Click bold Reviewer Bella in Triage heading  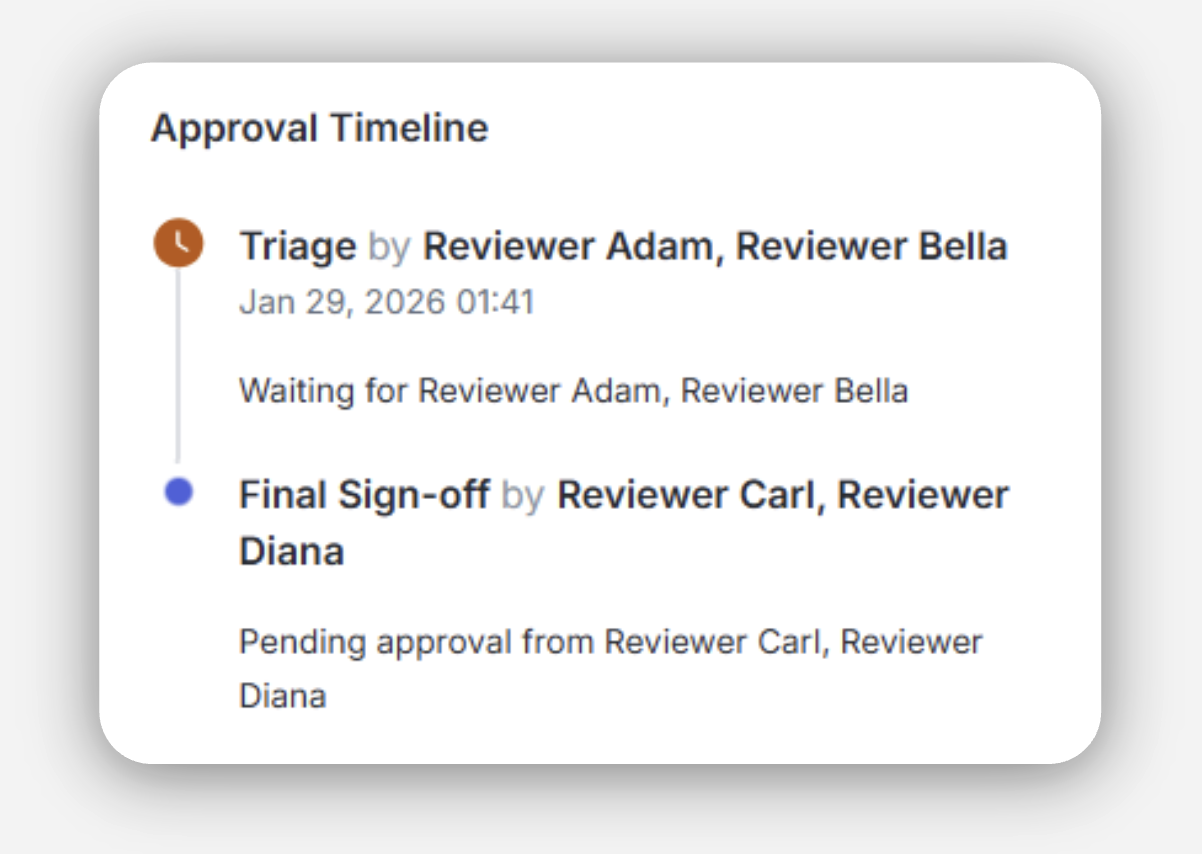871,246
